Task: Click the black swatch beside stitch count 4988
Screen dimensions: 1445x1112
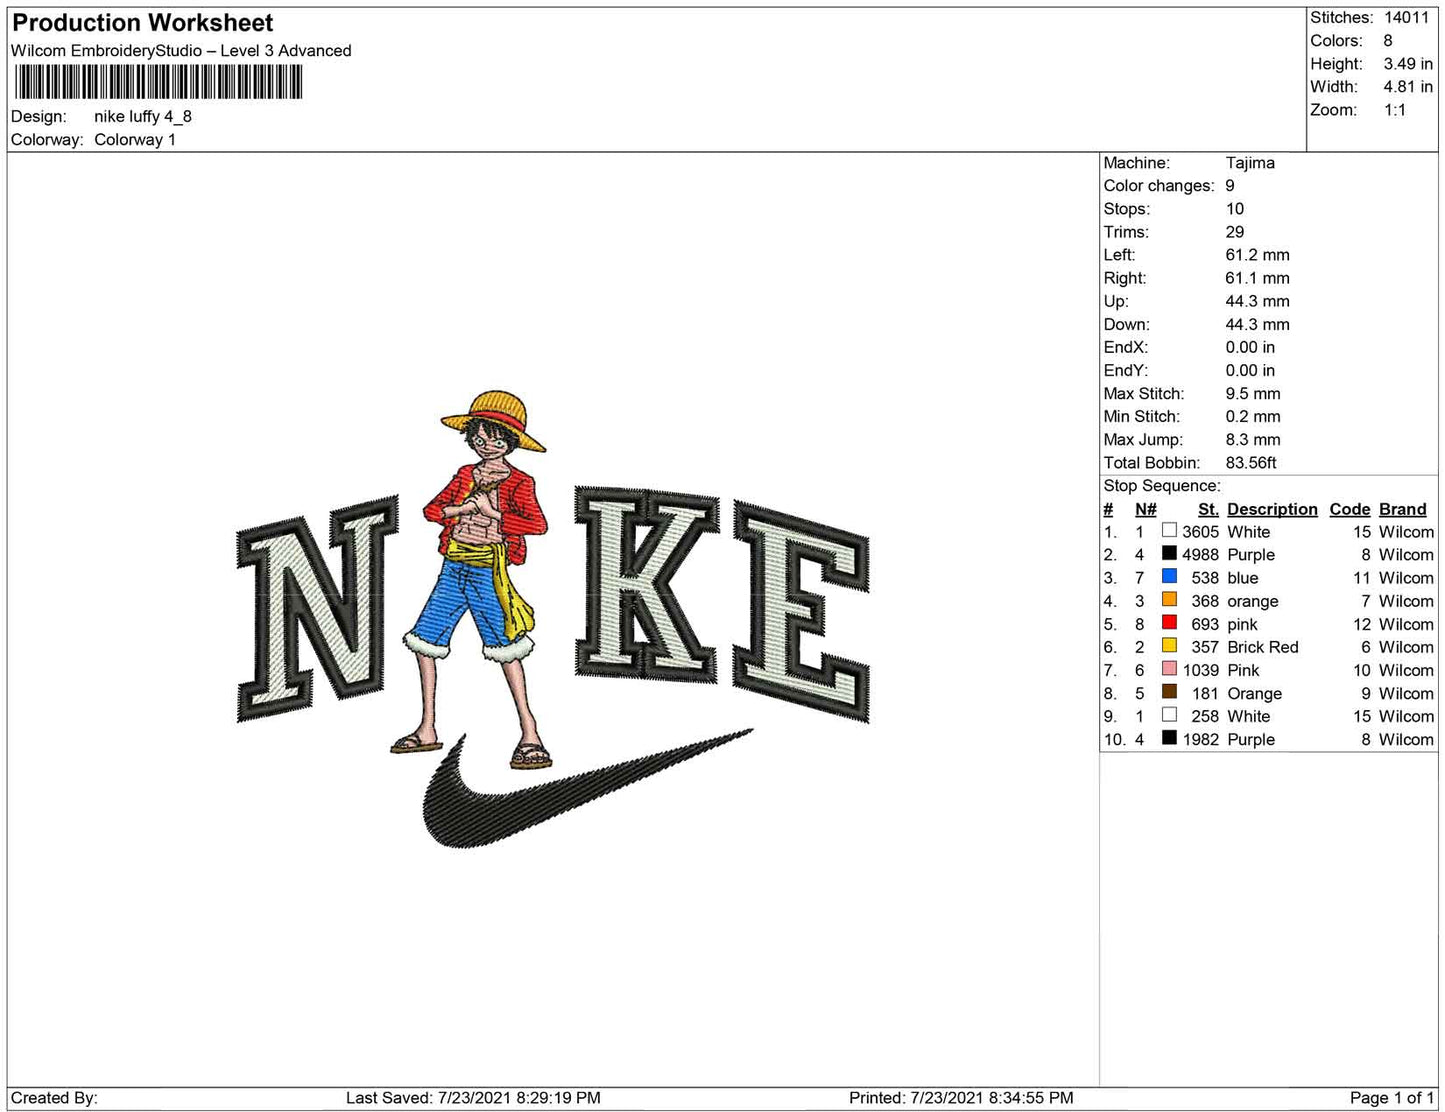Action: pyautogui.click(x=1169, y=554)
